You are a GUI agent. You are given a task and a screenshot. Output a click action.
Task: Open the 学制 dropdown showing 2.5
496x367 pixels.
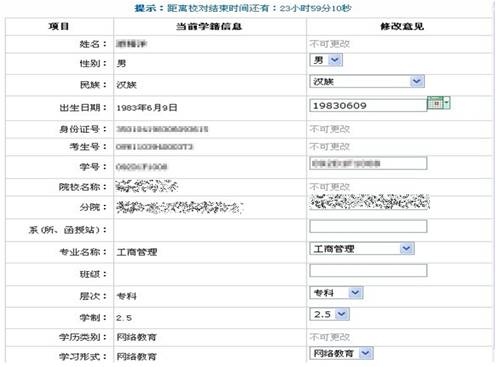pos(329,314)
